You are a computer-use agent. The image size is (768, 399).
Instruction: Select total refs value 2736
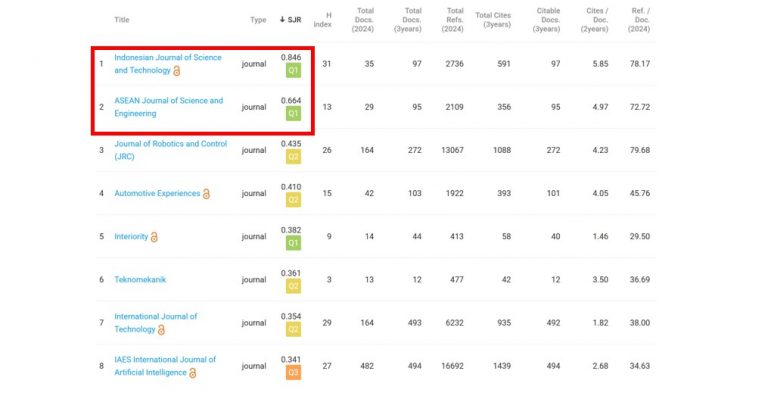click(455, 64)
